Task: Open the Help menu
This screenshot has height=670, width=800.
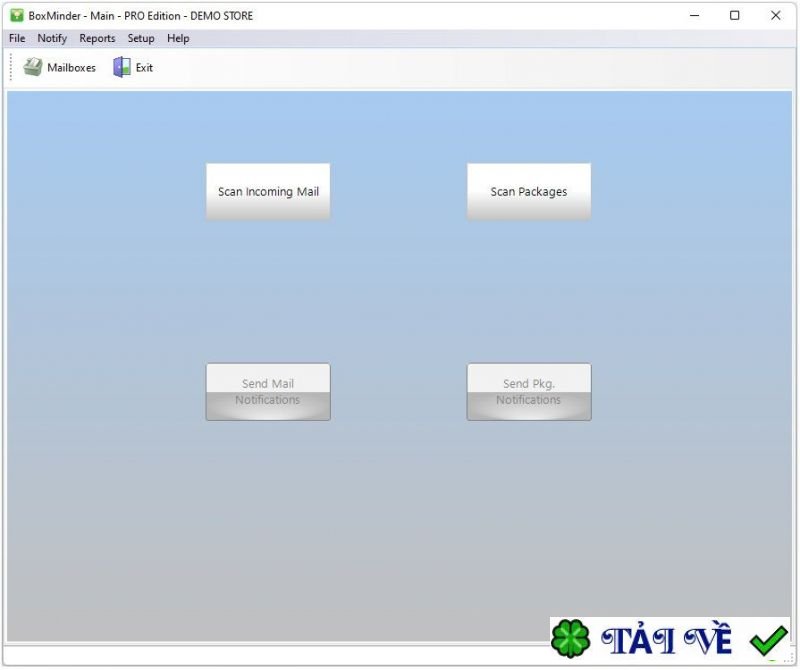Action: (177, 38)
